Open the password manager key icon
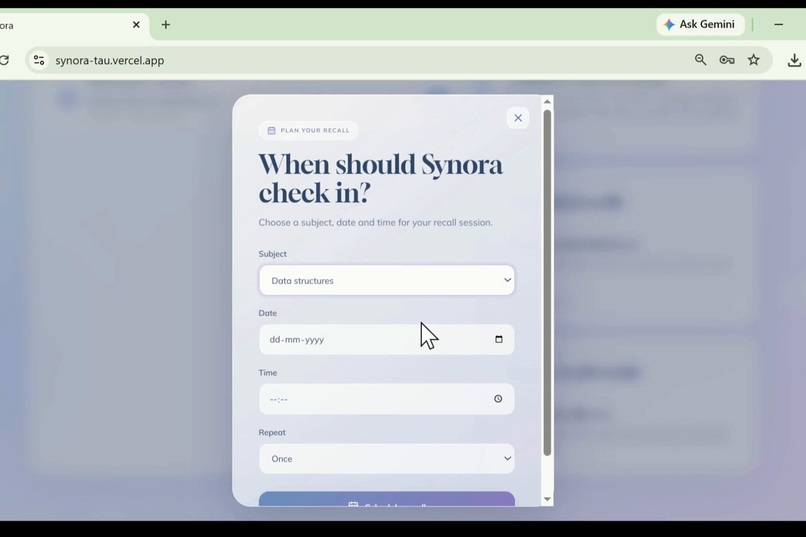 tap(727, 60)
